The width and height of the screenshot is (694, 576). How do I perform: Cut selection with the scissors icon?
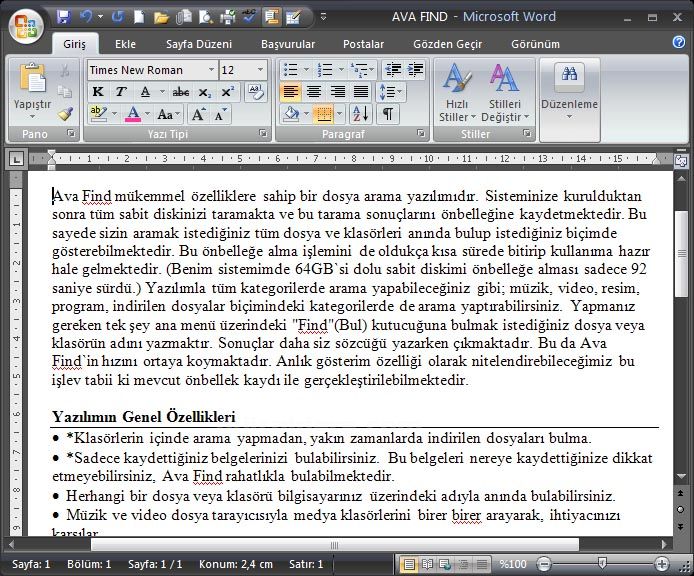tap(65, 70)
